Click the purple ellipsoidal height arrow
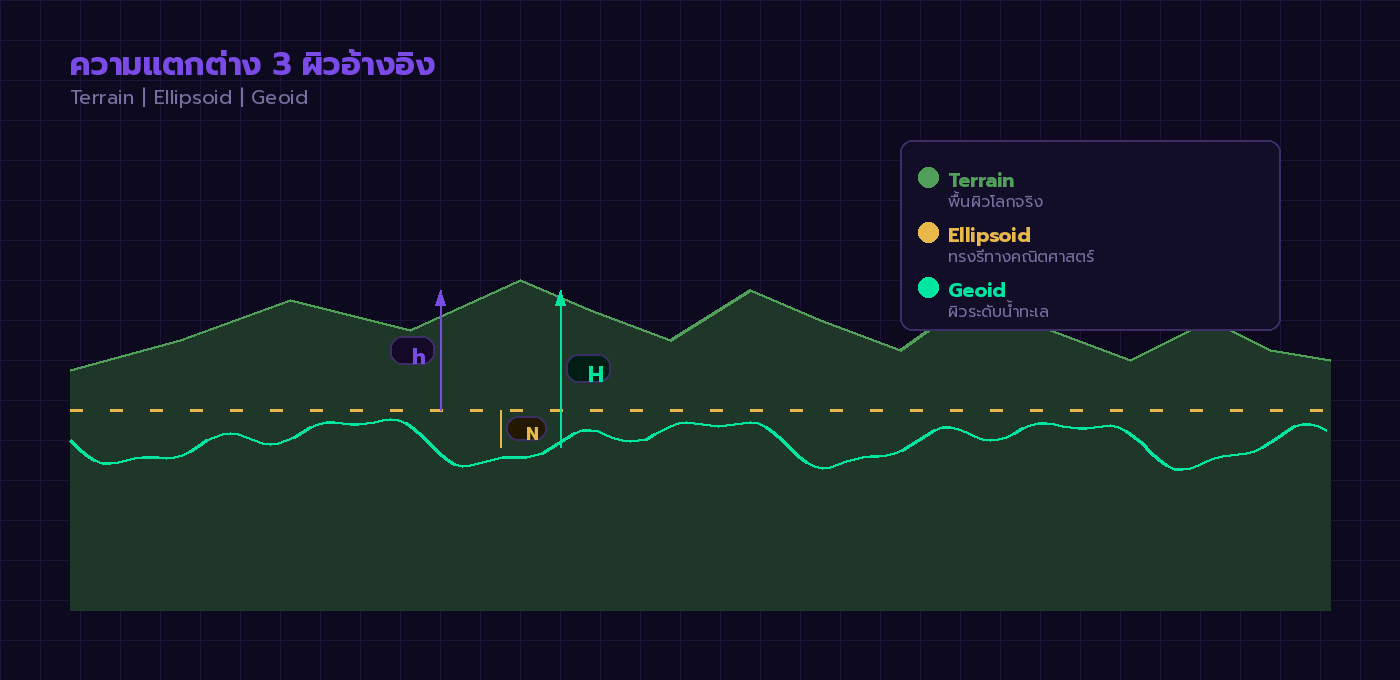This screenshot has width=1400, height=680. tap(440, 350)
